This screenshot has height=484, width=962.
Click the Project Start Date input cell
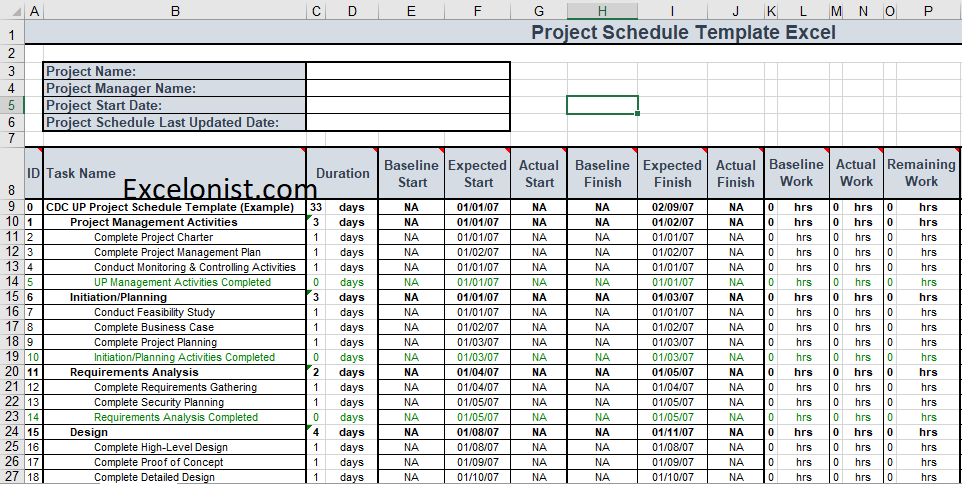[408, 105]
